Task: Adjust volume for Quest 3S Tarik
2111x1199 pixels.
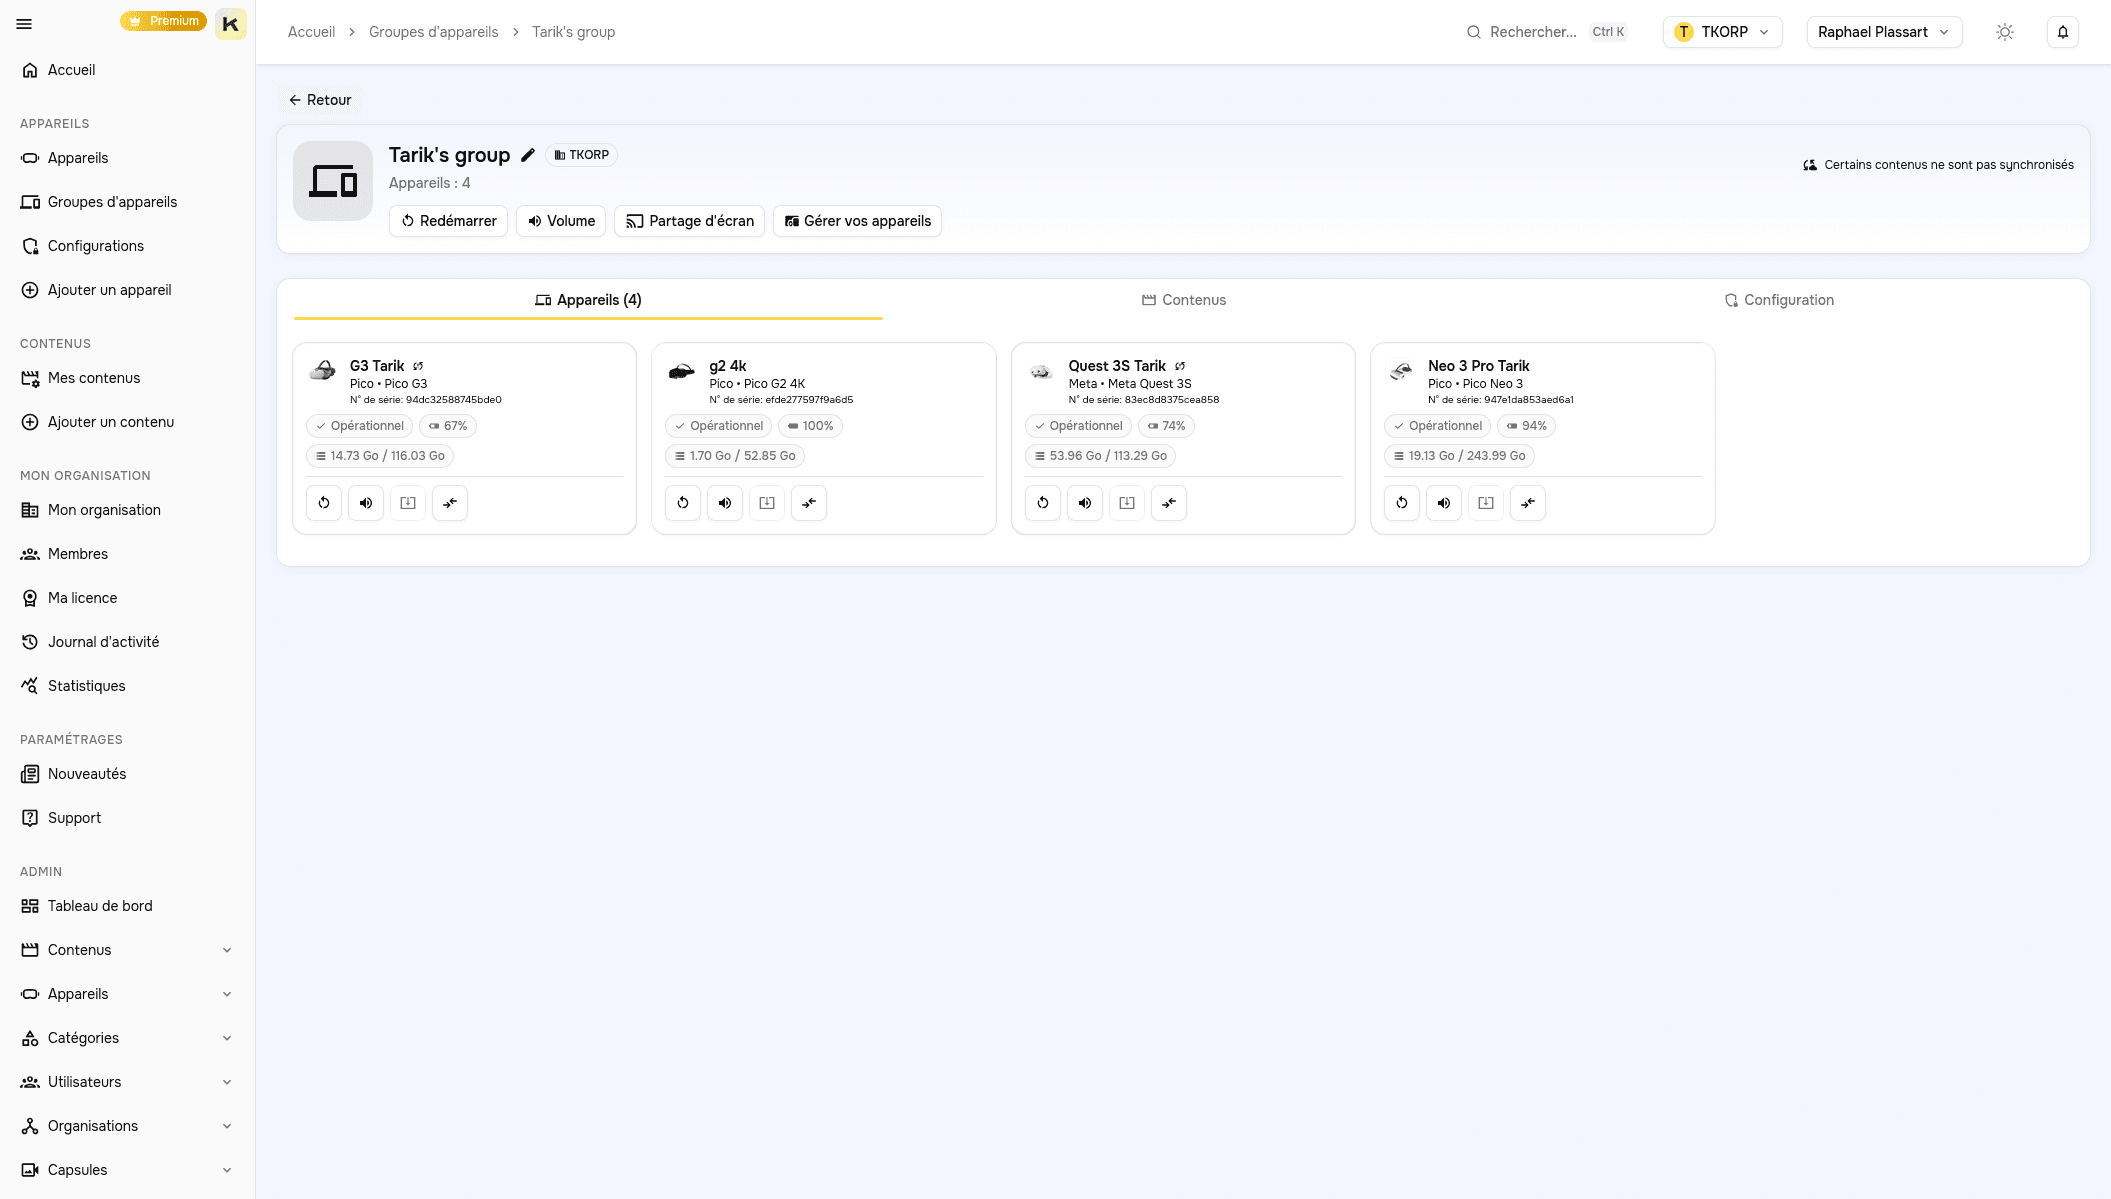Action: point(1085,503)
